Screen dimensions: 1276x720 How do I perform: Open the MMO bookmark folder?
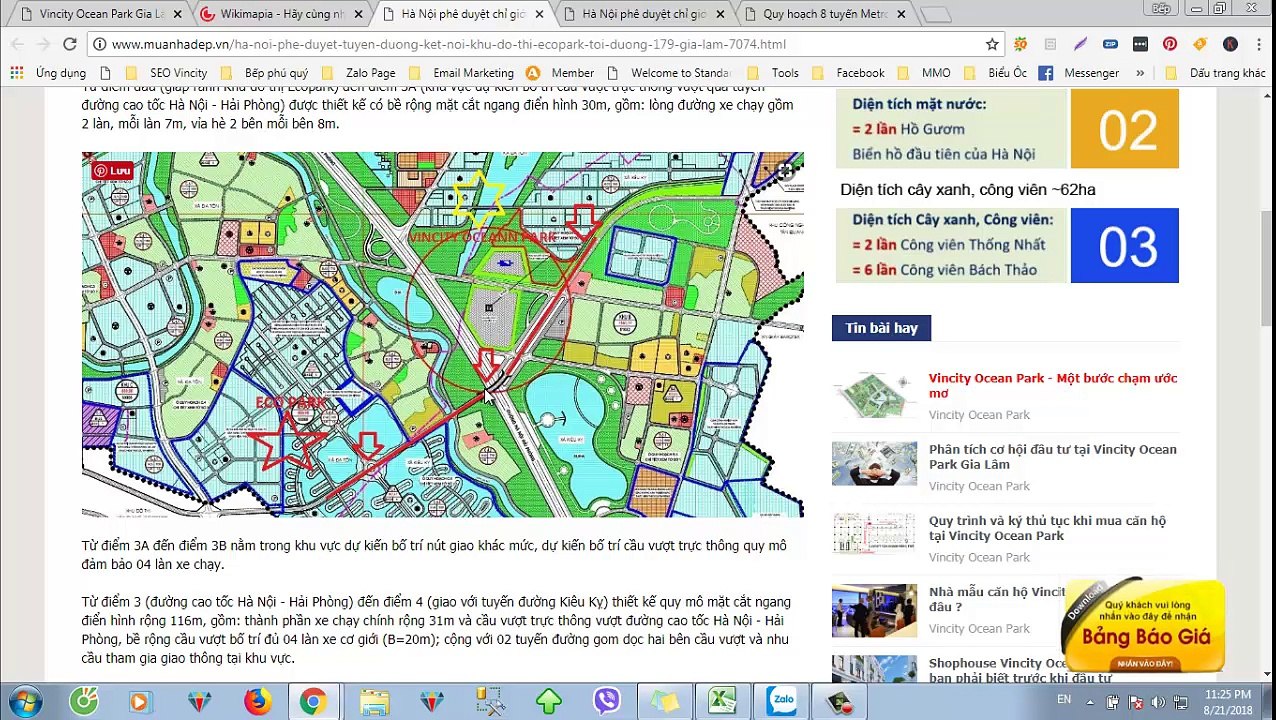tap(925, 73)
